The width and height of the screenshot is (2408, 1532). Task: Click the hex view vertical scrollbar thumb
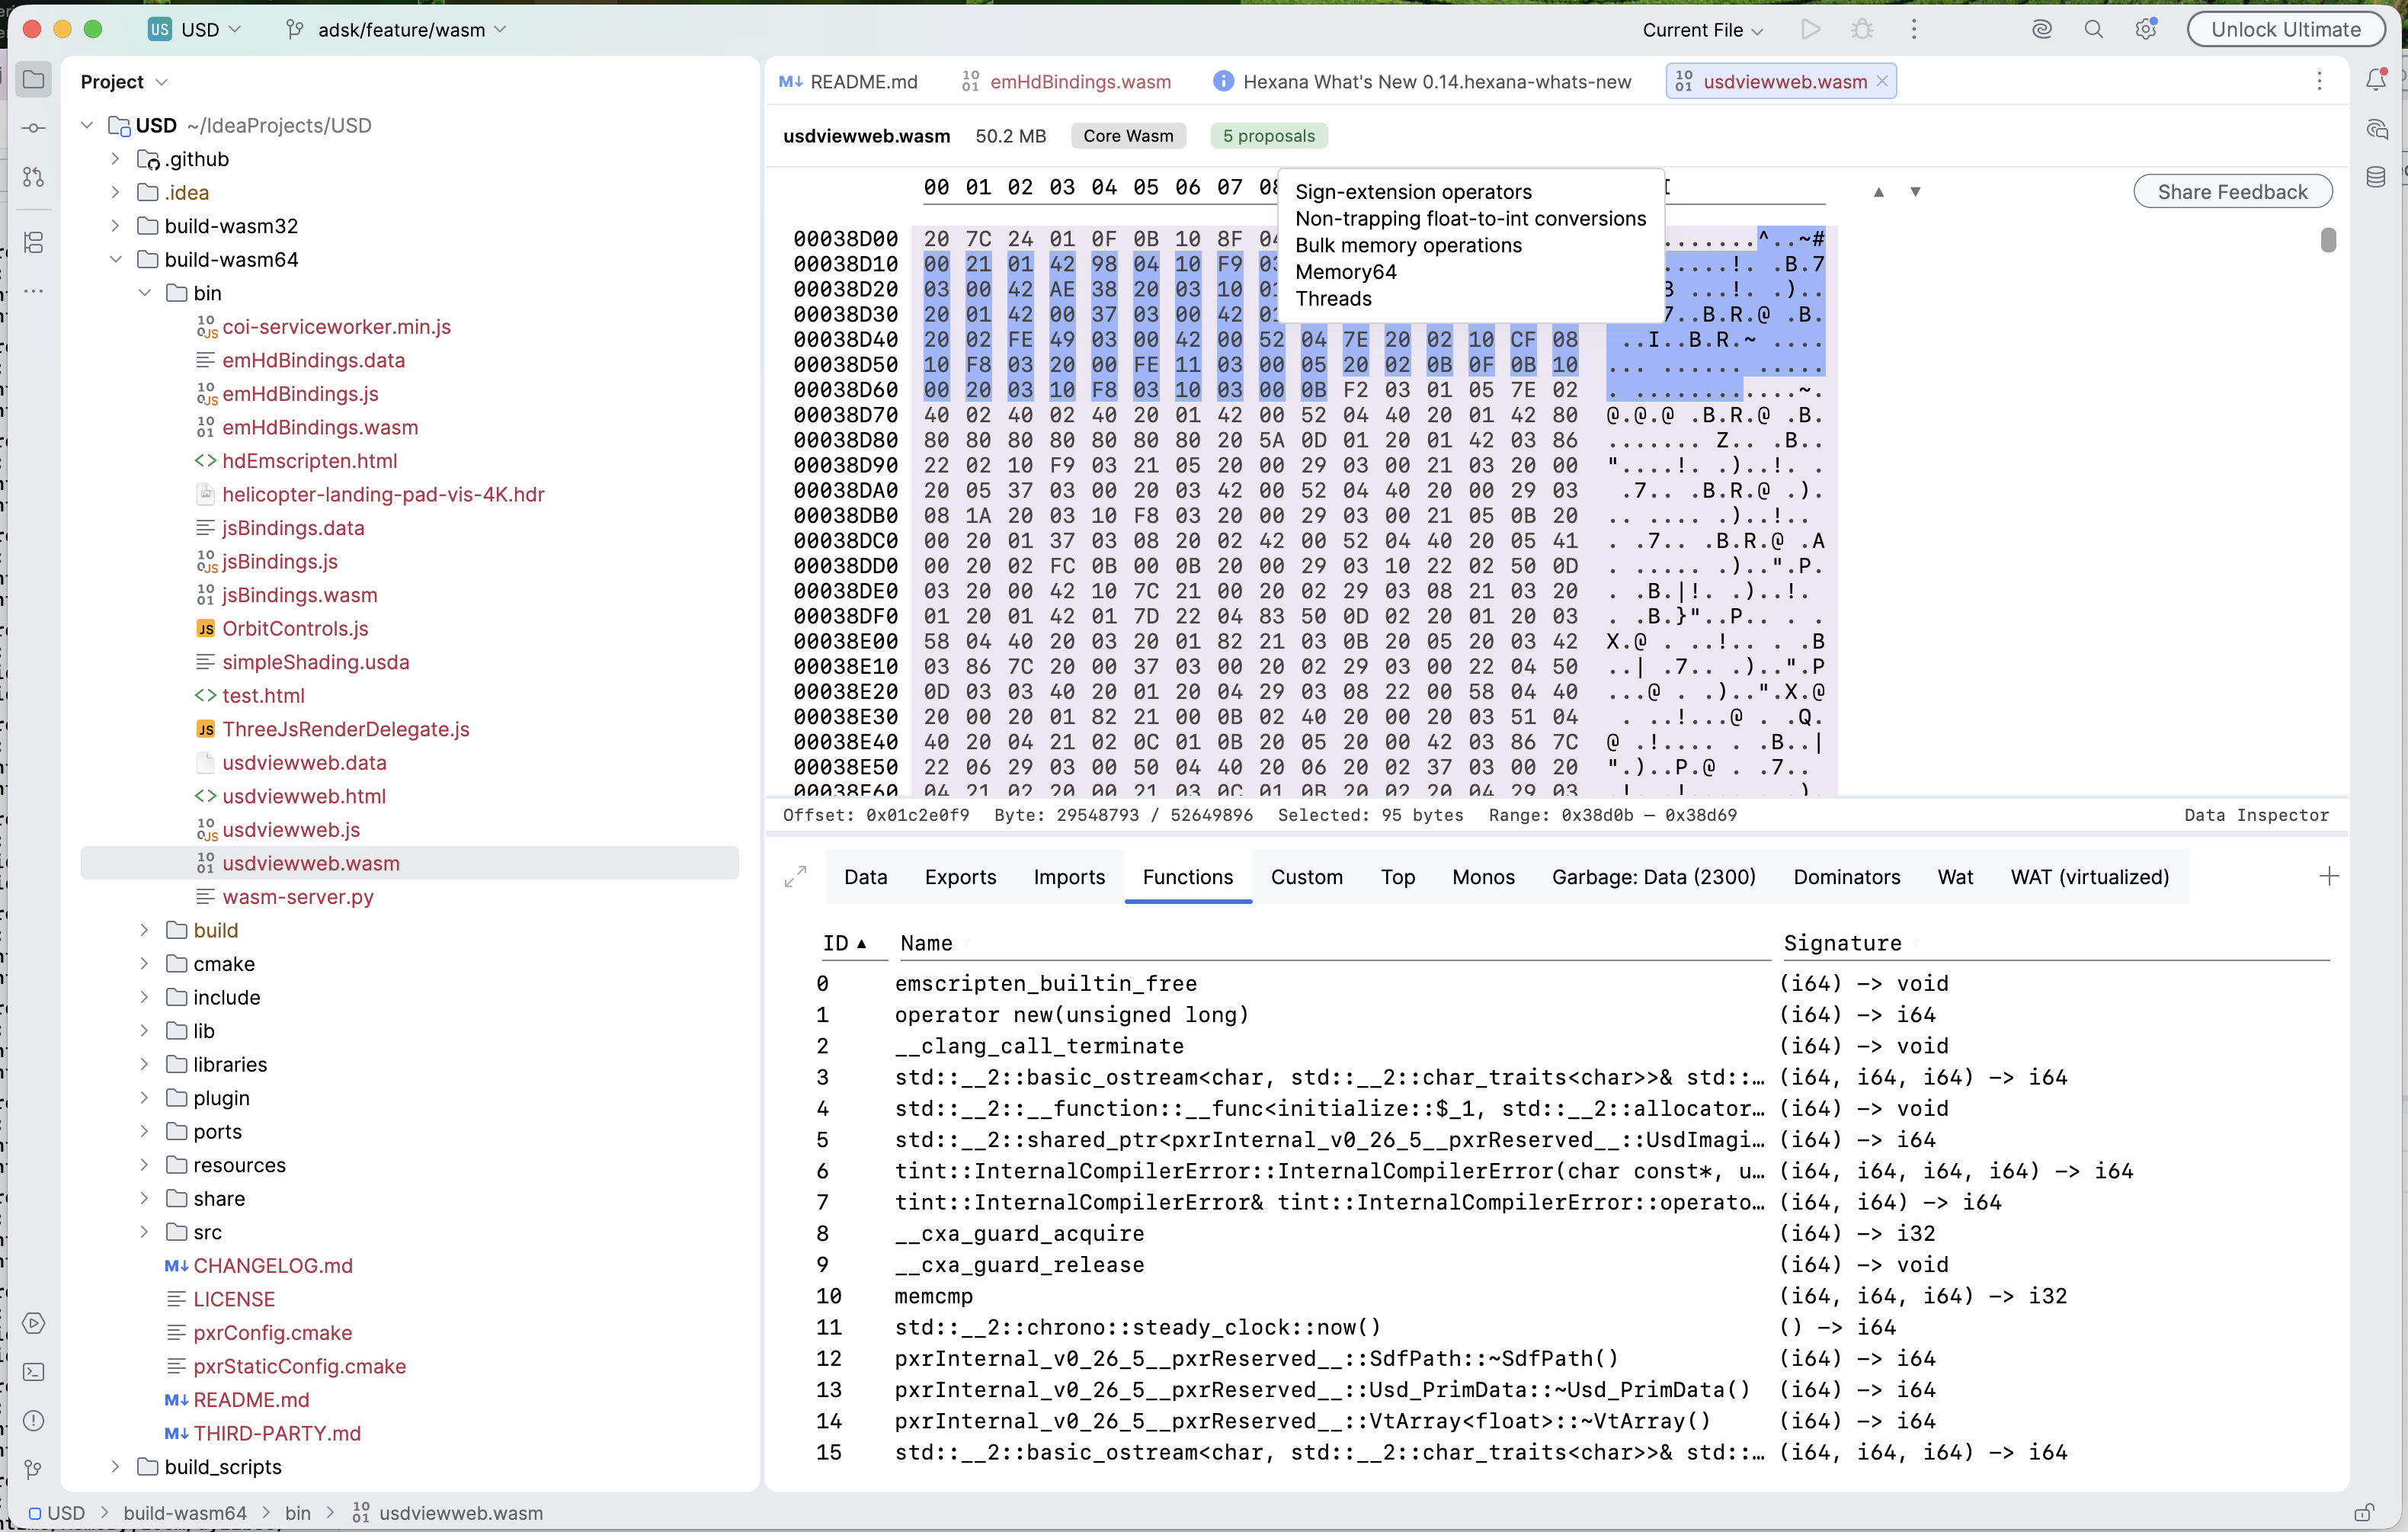point(2328,240)
